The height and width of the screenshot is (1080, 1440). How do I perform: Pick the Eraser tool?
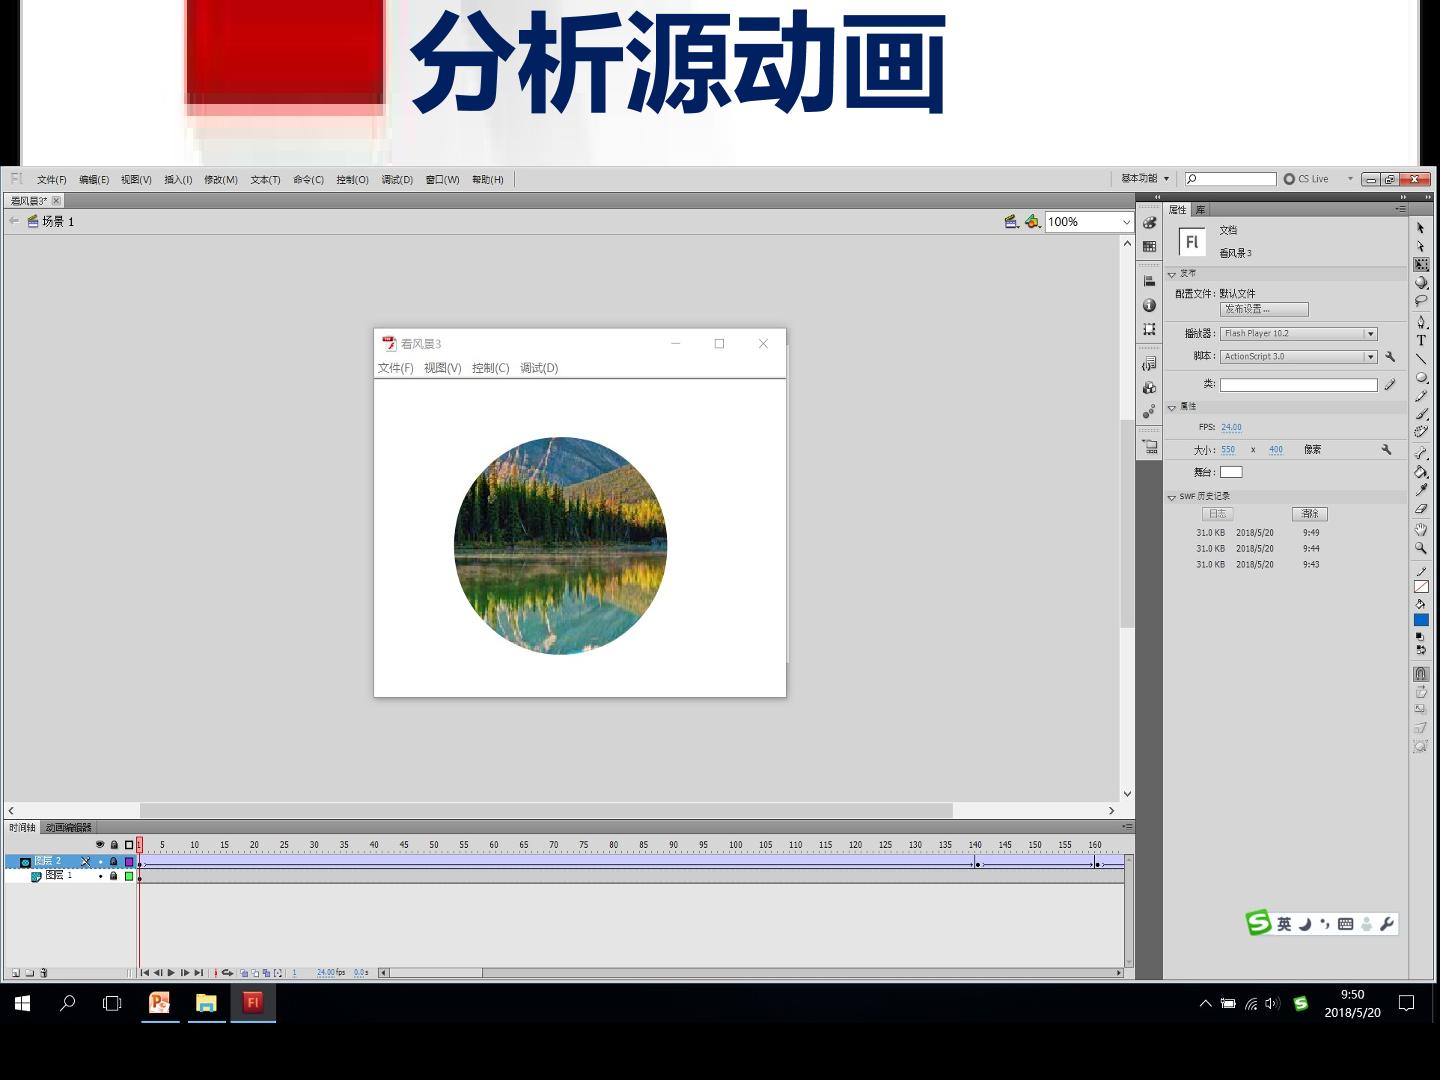[x=1421, y=509]
